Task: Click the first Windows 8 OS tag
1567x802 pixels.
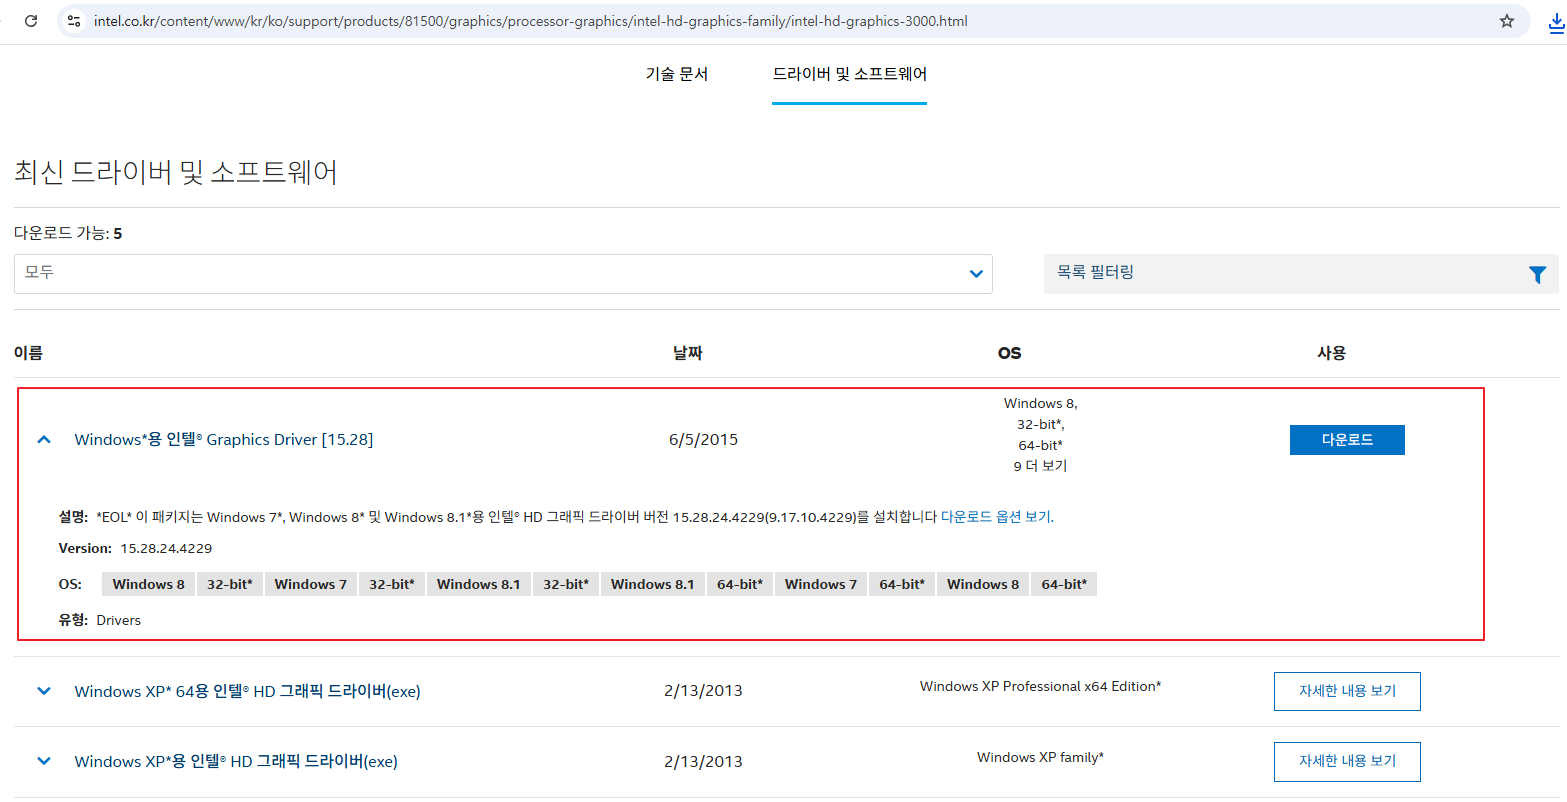Action: [x=148, y=584]
